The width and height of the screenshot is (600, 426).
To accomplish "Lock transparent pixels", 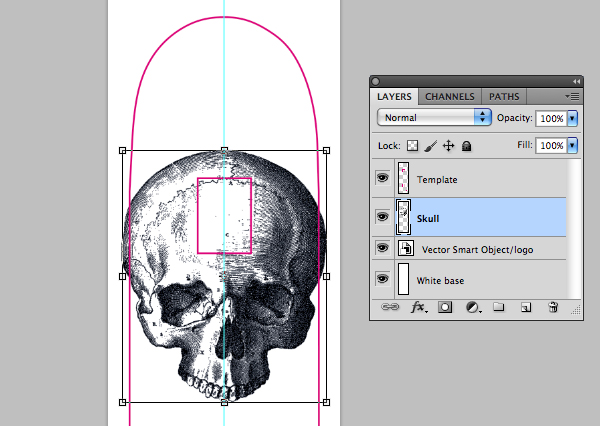I will (x=412, y=145).
